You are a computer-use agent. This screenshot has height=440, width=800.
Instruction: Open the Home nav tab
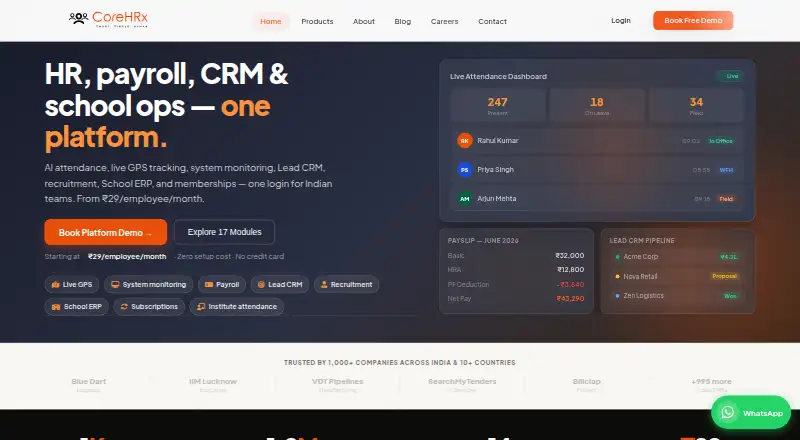coord(270,21)
